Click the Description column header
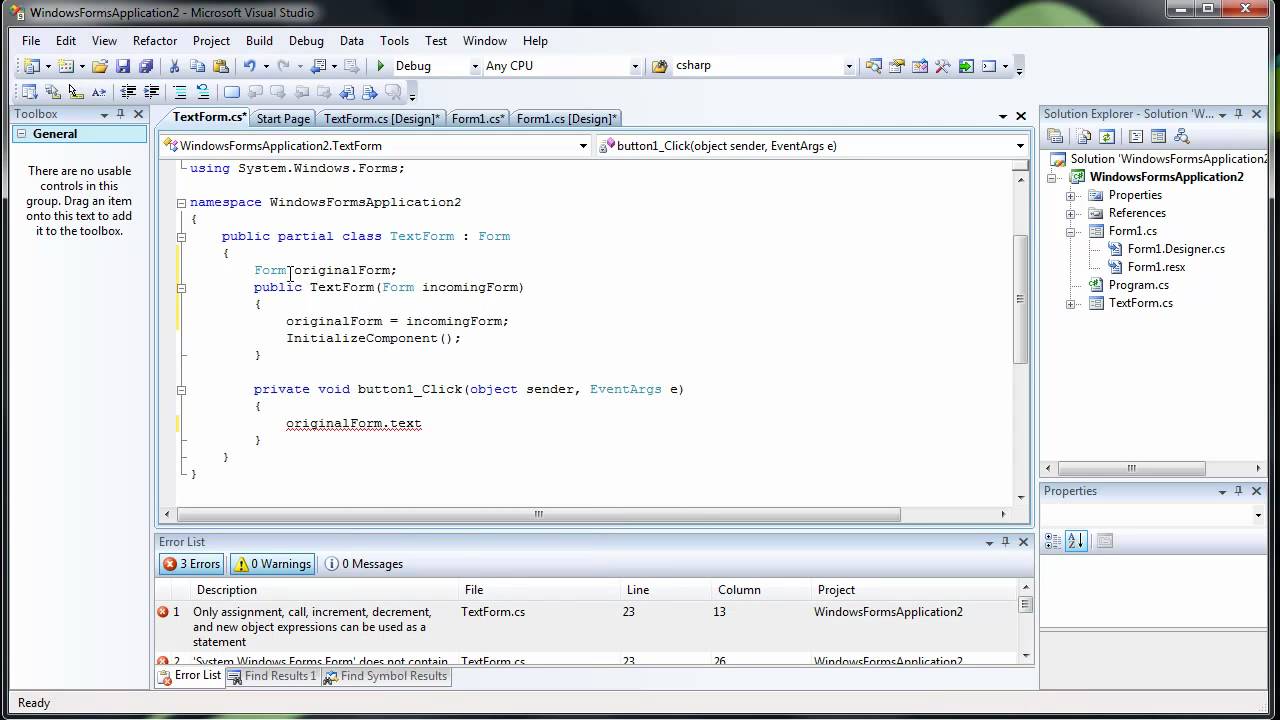The image size is (1280, 720). [x=227, y=590]
